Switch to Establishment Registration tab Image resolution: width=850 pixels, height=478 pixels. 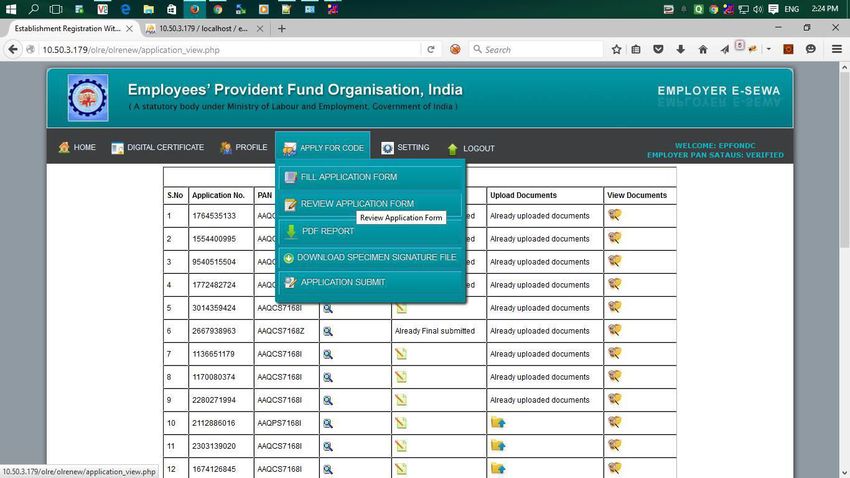70,28
